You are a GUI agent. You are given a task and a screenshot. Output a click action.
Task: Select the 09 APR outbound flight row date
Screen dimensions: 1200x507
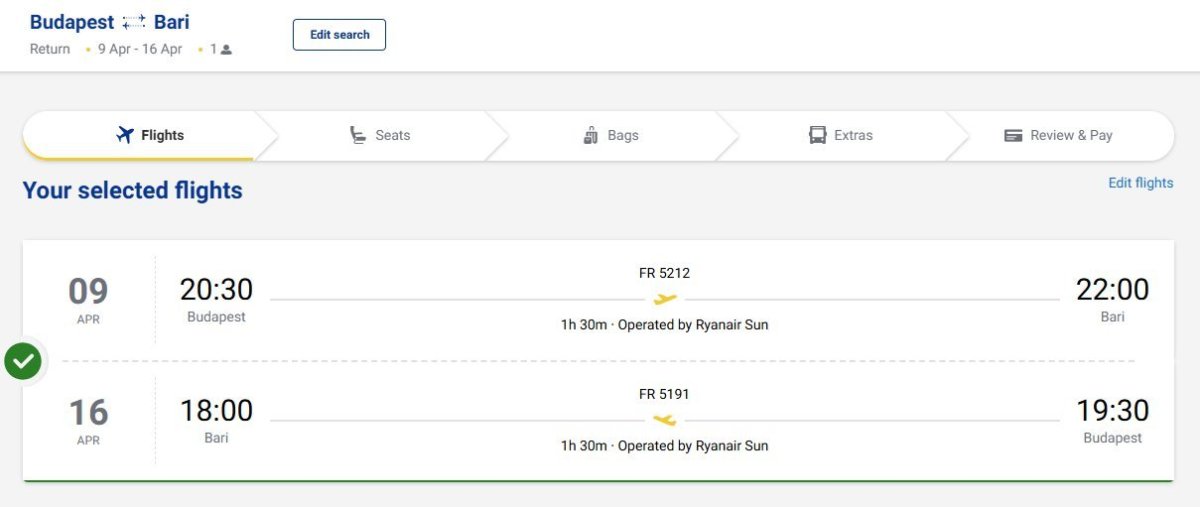[x=88, y=299]
